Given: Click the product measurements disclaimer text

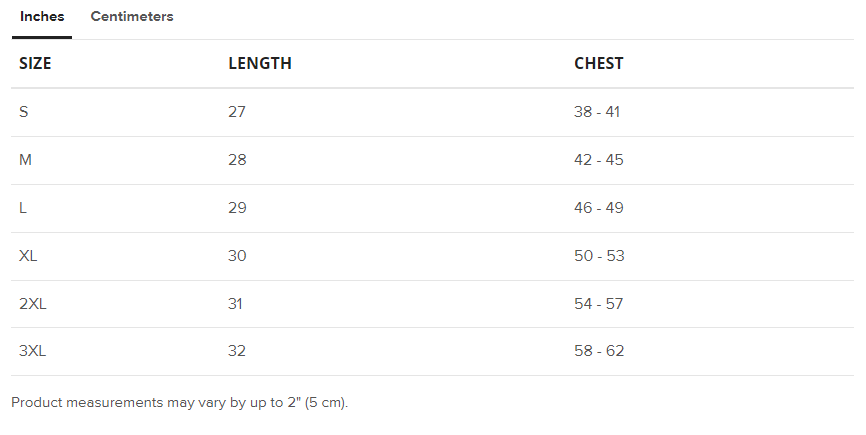Looking at the screenshot, I should pyautogui.click(x=179, y=403).
